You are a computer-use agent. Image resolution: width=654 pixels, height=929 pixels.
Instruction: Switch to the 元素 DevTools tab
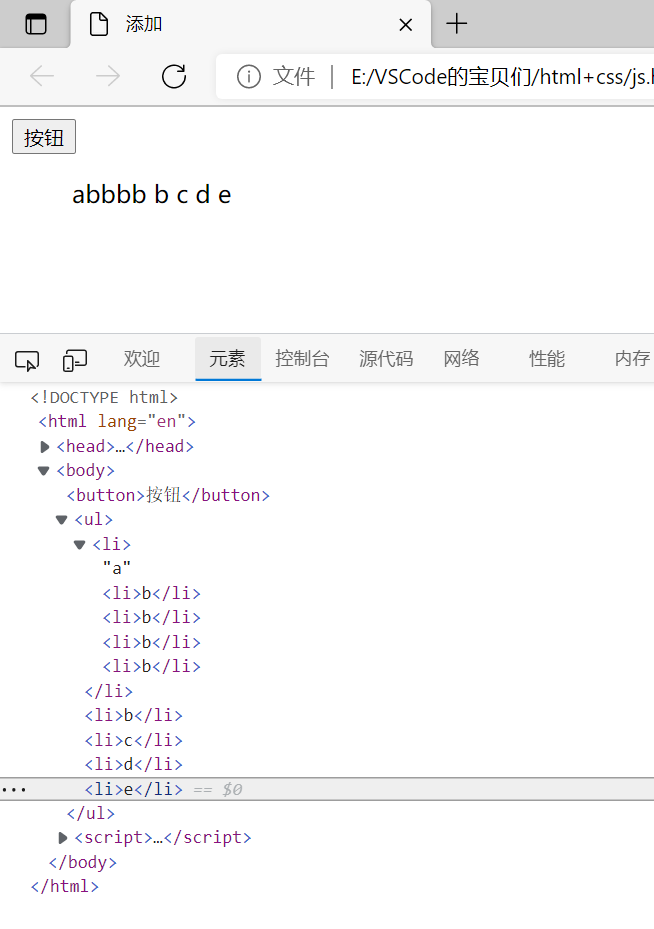pyautogui.click(x=227, y=358)
